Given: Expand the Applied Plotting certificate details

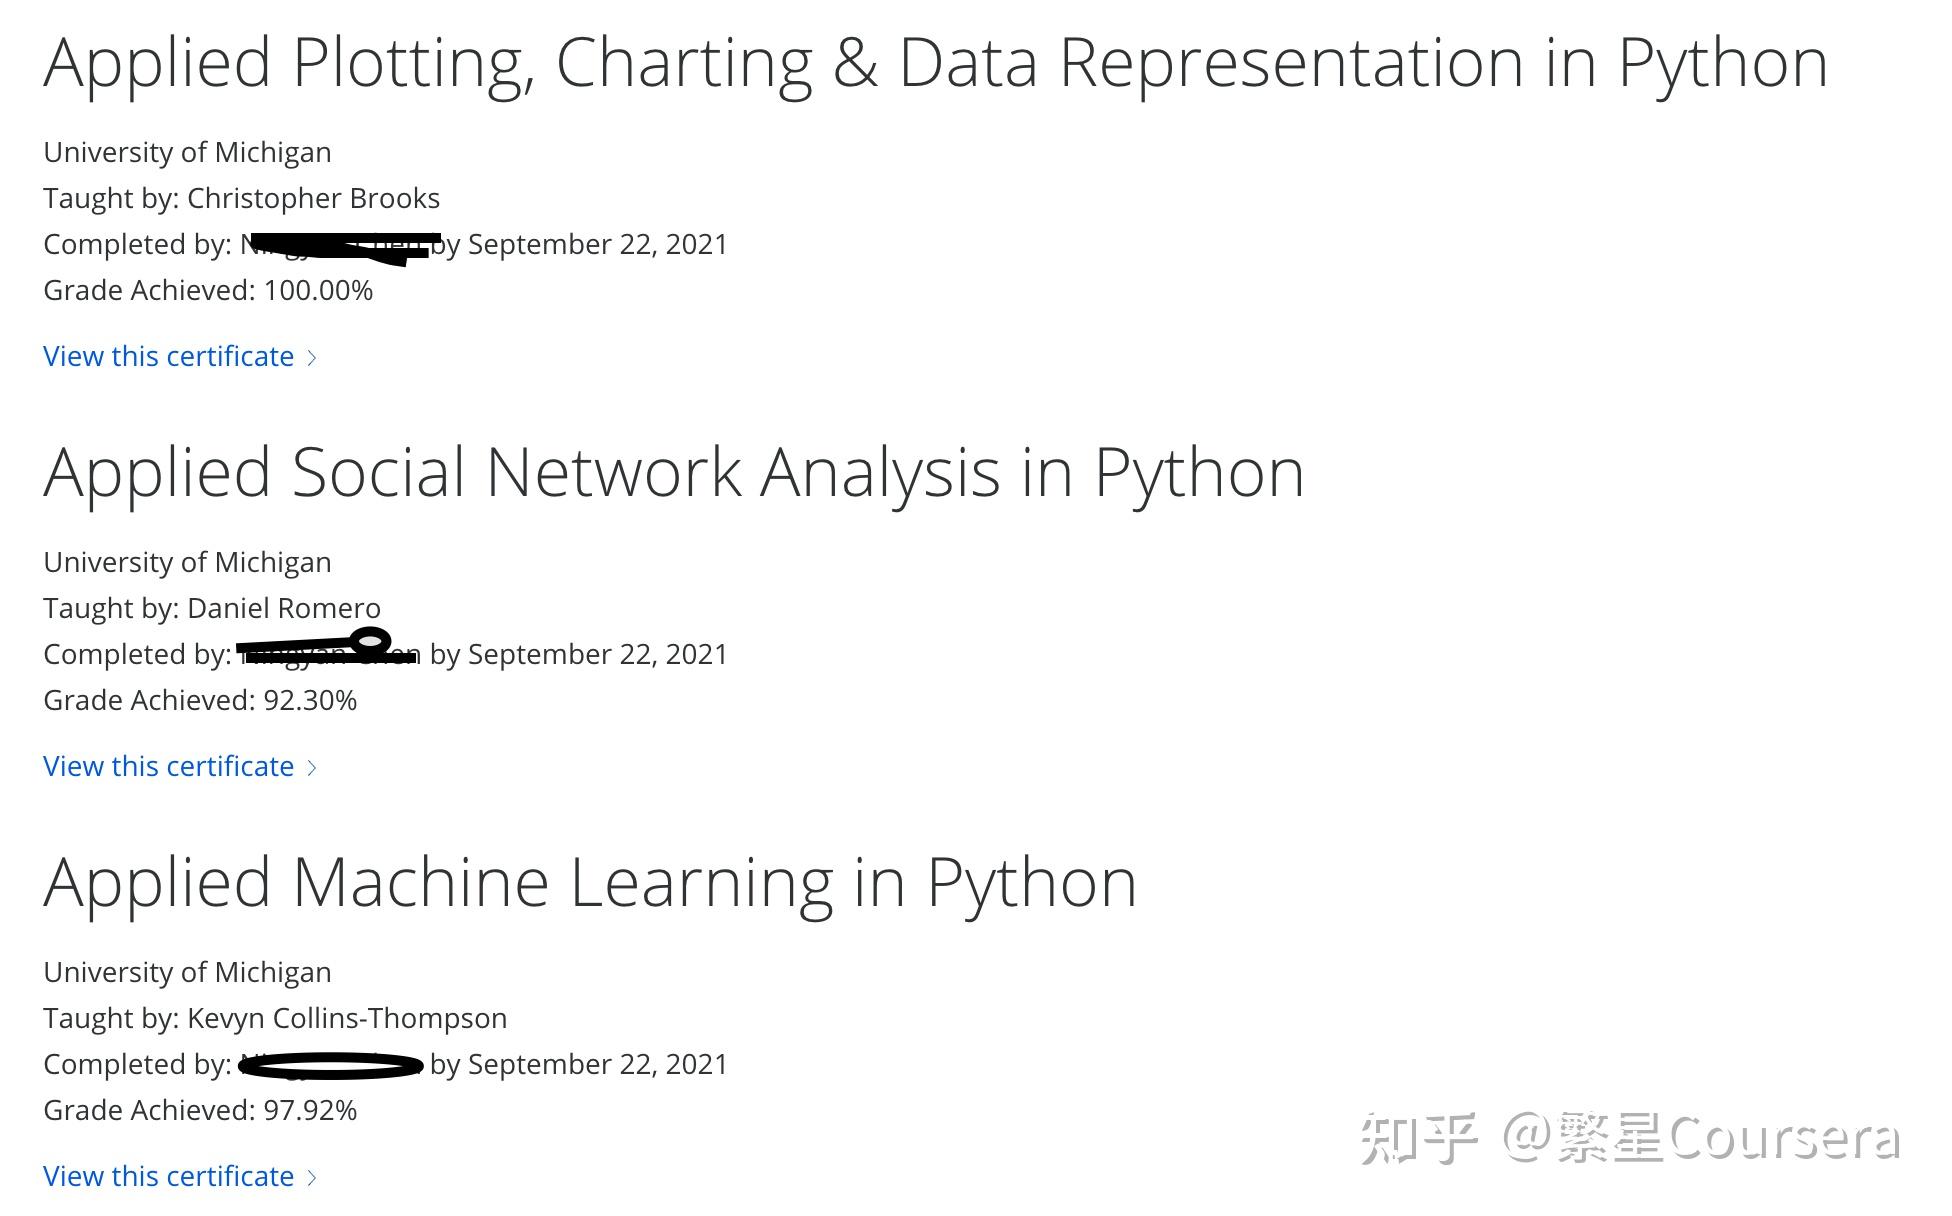Looking at the screenshot, I should point(168,356).
